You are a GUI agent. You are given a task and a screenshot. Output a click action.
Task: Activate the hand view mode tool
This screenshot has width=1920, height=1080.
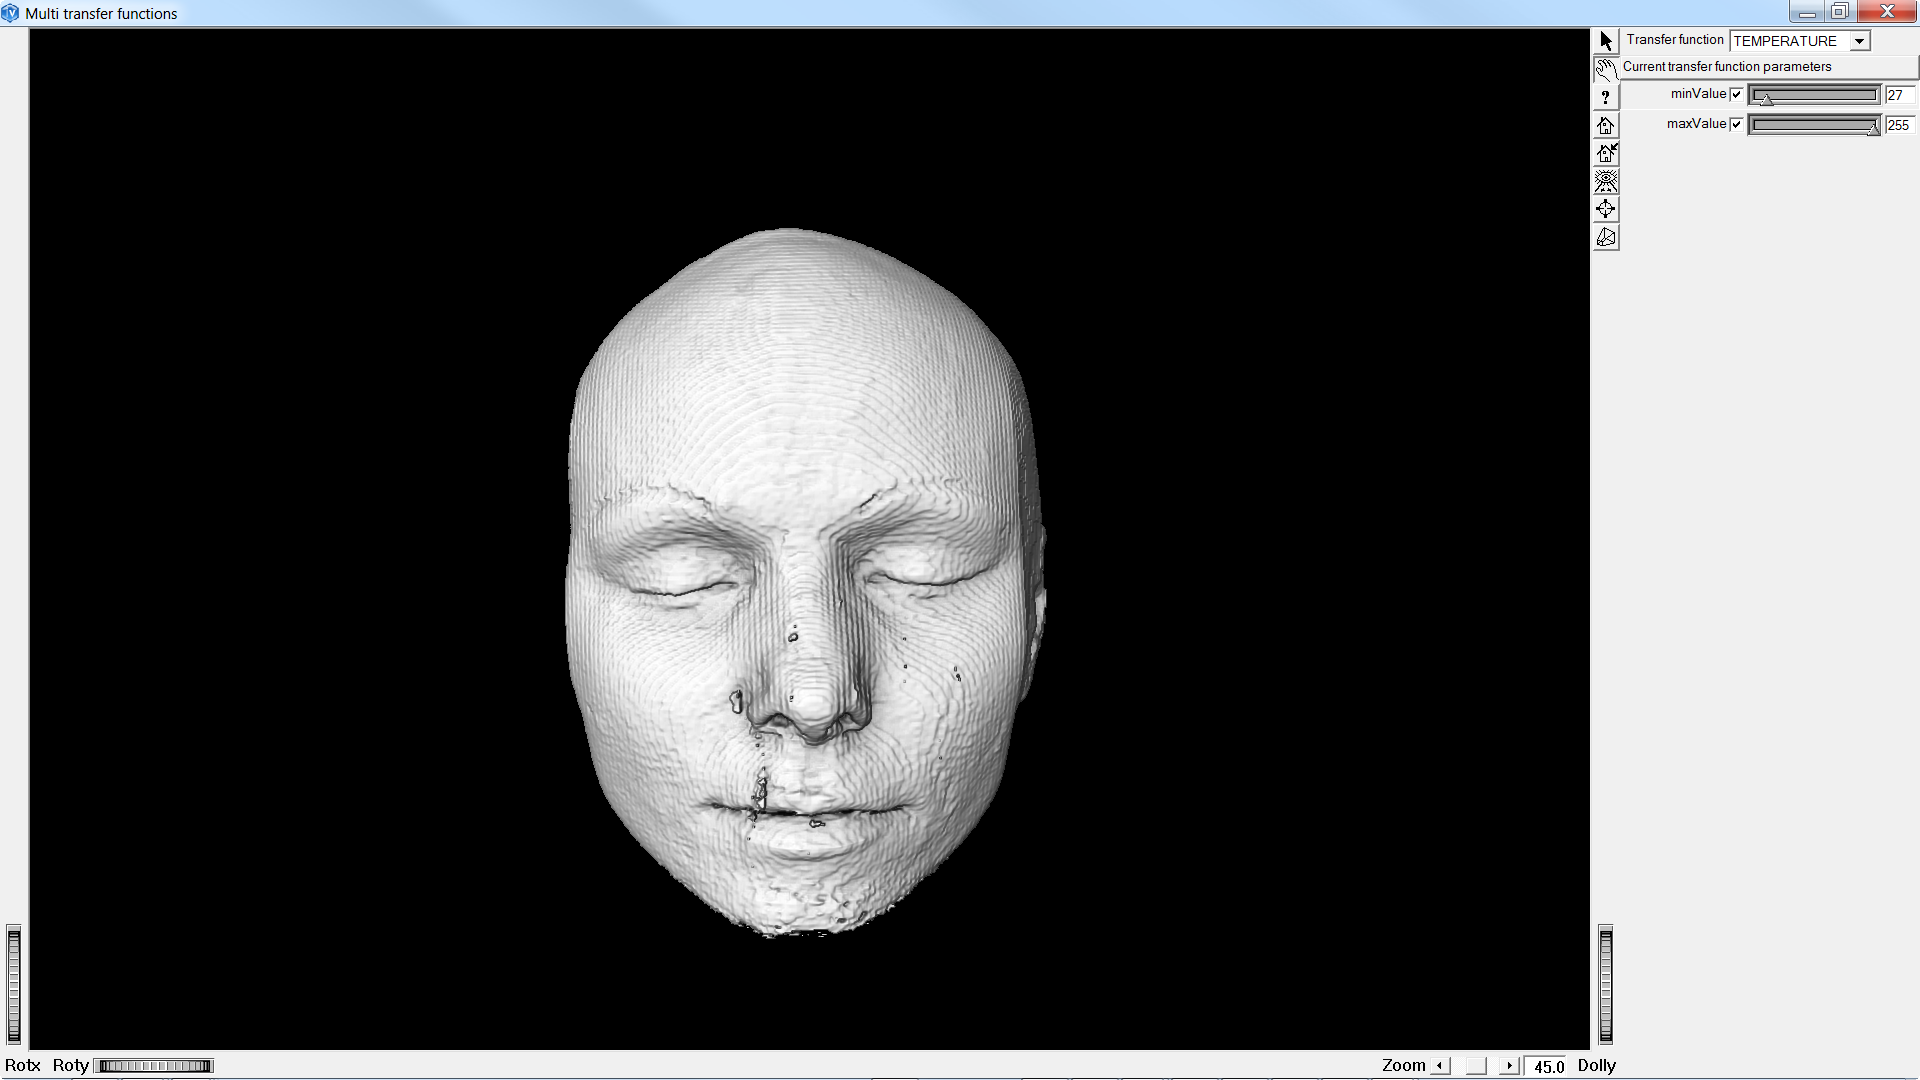tap(1606, 69)
